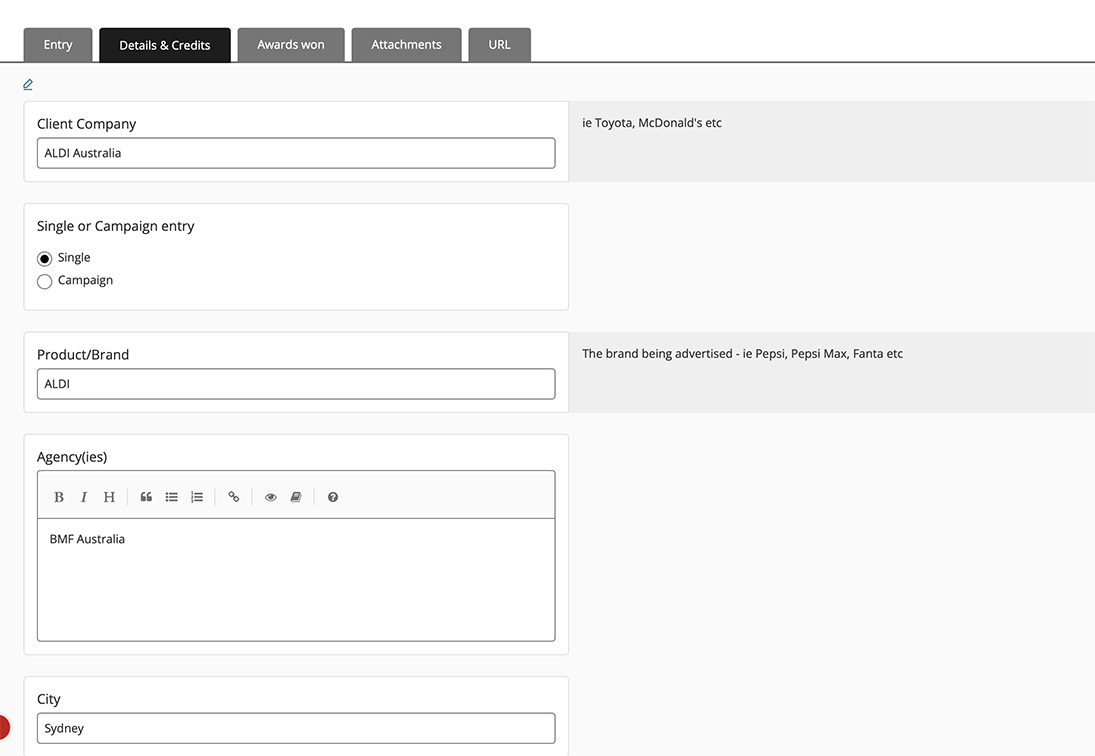Apply bold in Agency(ies) editor

tap(59, 497)
